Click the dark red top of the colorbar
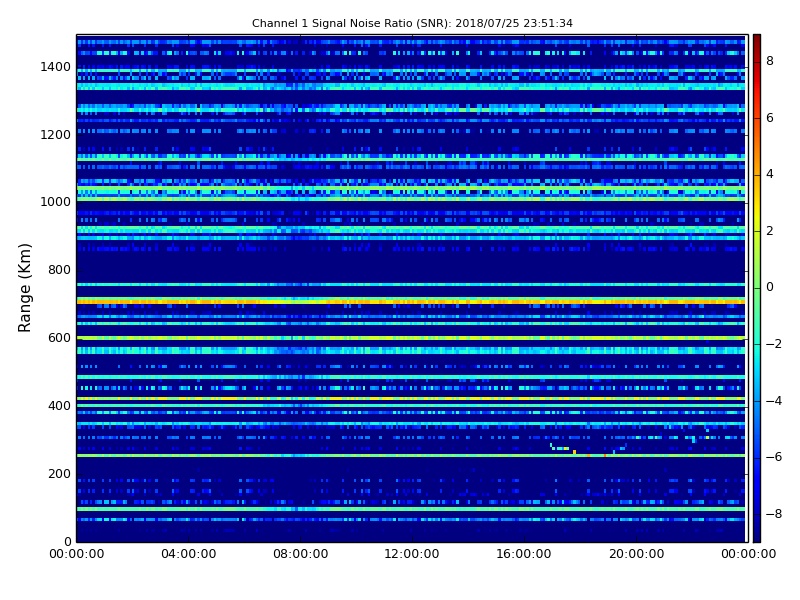The image size is (800, 600). (x=757, y=43)
